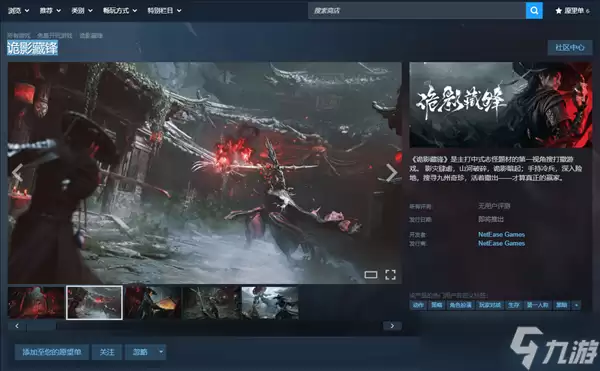
Task: Focus the store search input field
Action: 417,11
